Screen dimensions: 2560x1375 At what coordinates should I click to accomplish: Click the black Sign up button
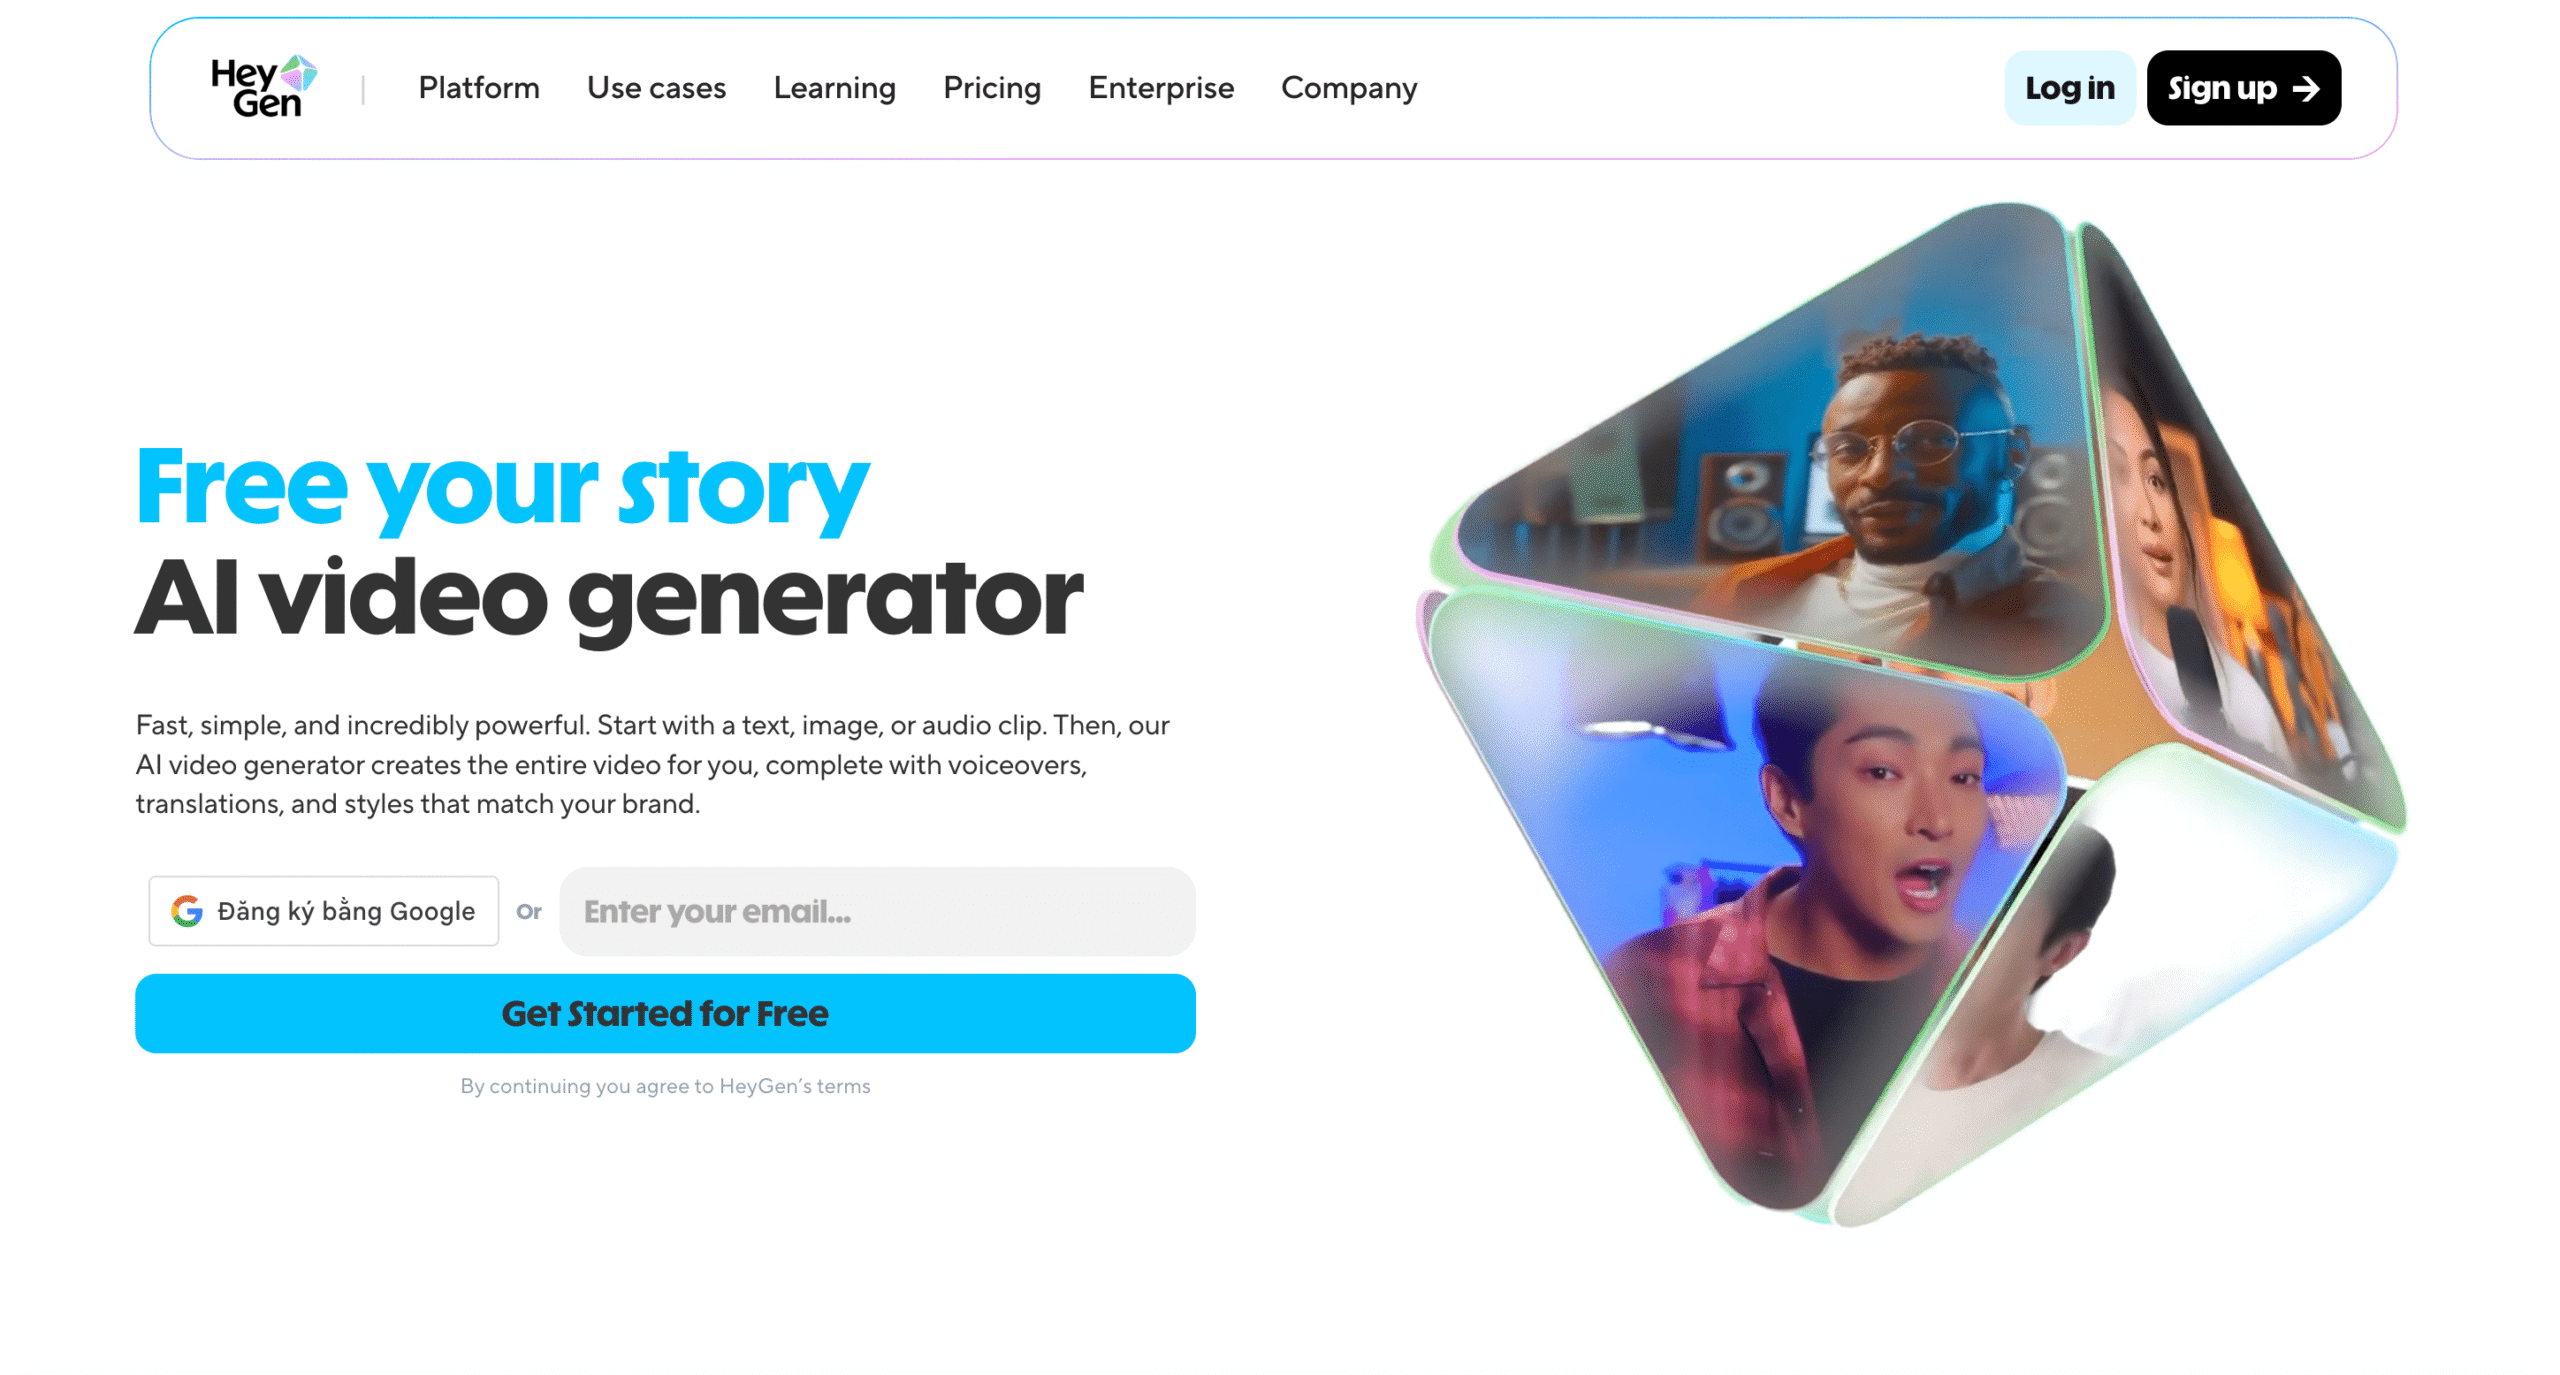tap(2243, 88)
